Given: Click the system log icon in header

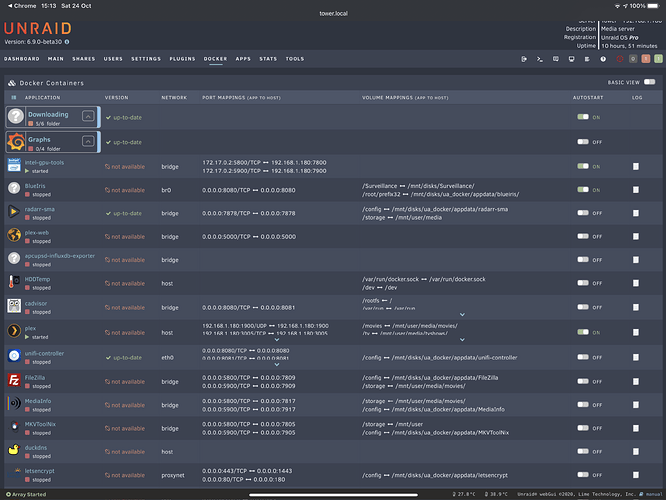Looking at the screenshot, I should click(x=587, y=59).
